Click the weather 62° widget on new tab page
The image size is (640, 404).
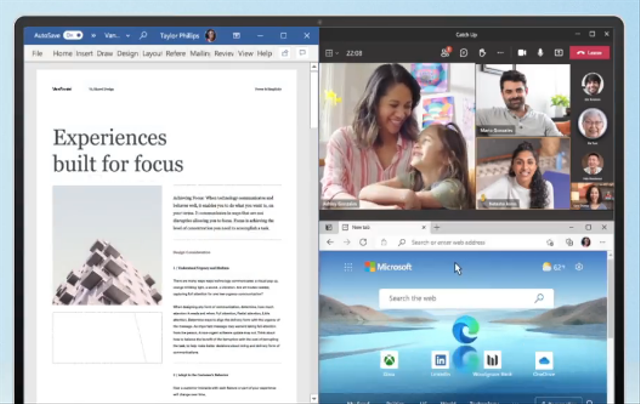coord(553,267)
